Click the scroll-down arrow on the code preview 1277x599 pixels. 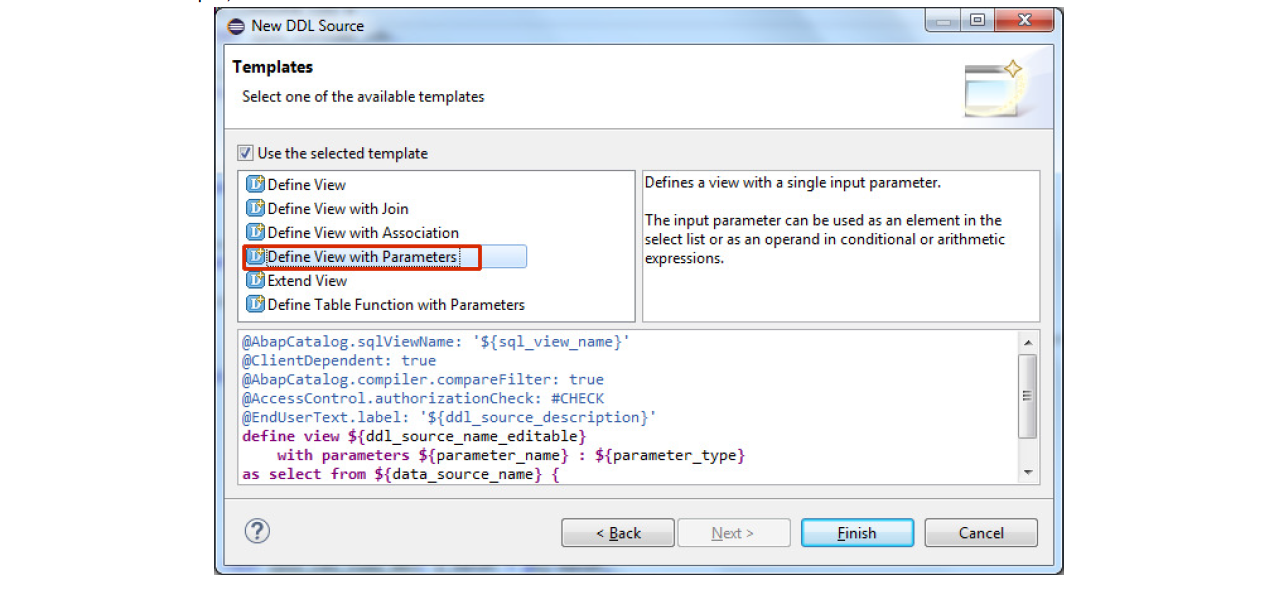point(1029,472)
